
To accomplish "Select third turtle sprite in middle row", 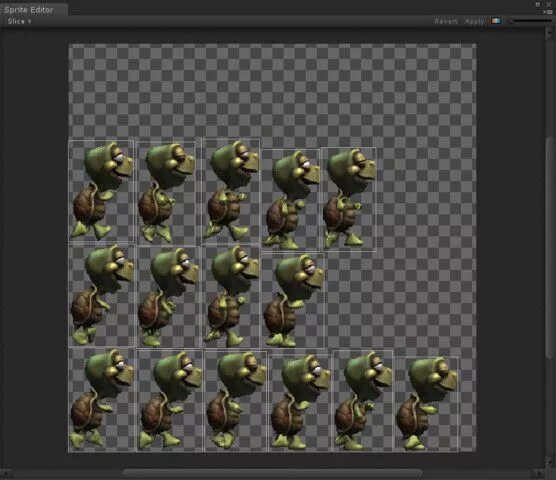I will coord(231,296).
